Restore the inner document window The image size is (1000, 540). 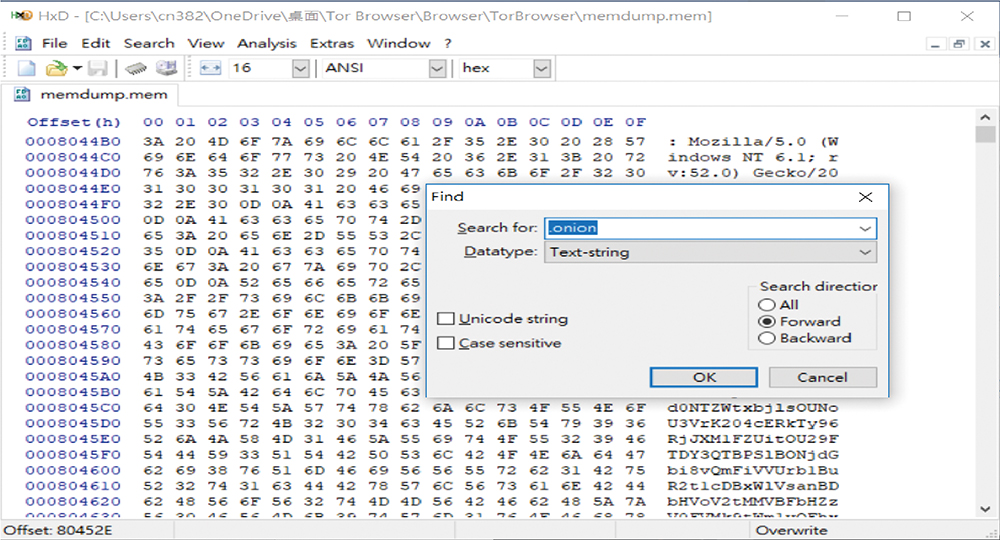tap(959, 44)
